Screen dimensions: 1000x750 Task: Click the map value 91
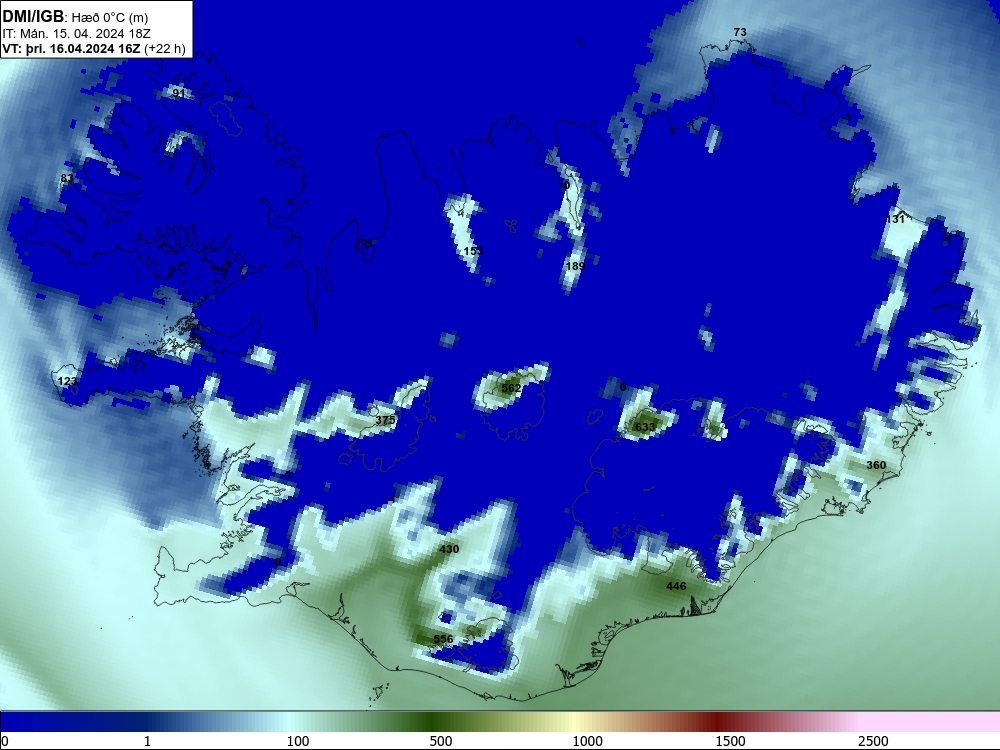179,93
